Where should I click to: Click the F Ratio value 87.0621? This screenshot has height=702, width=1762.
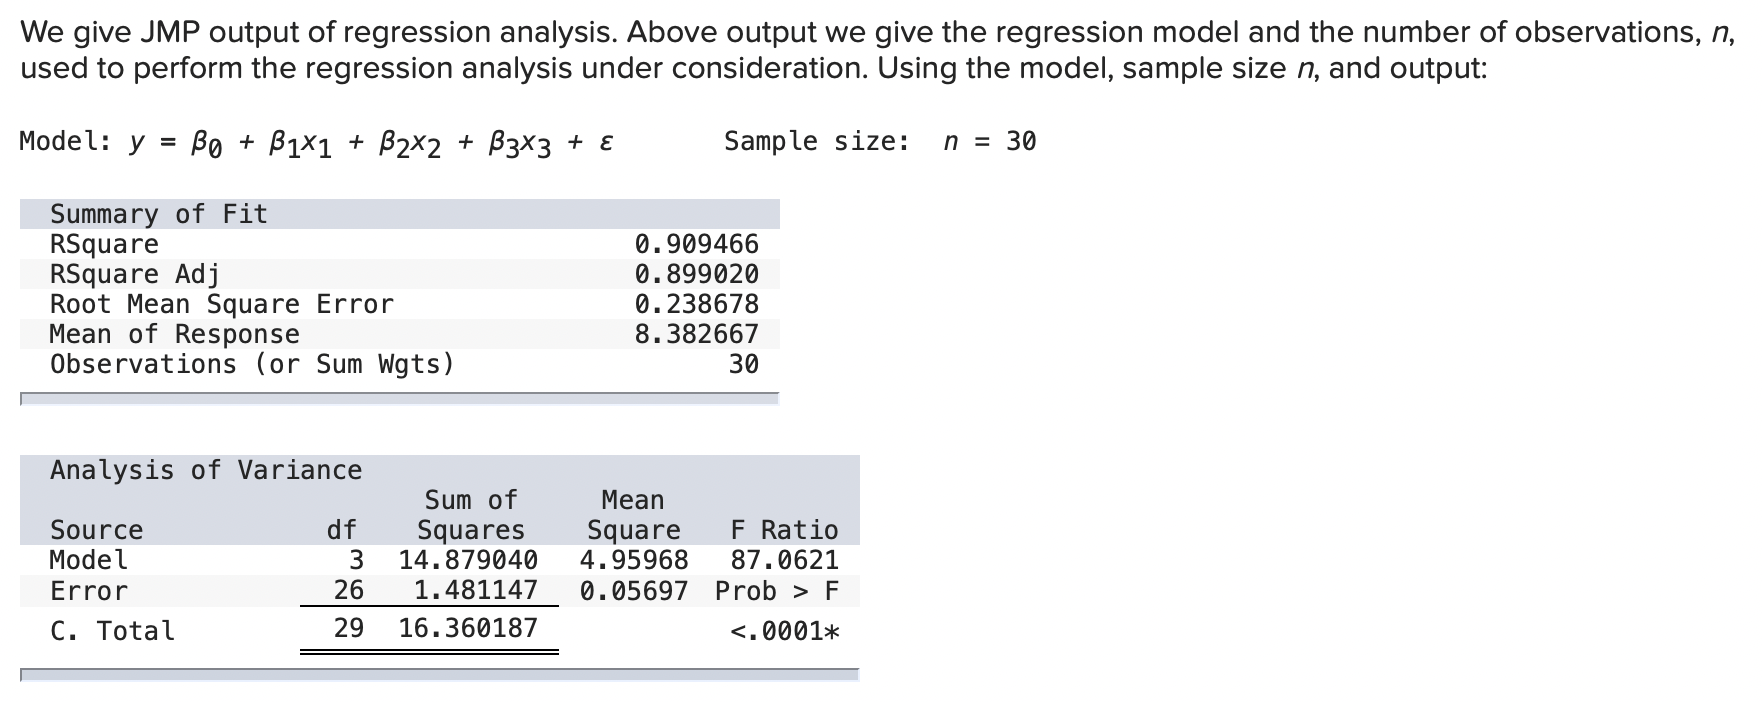click(785, 560)
